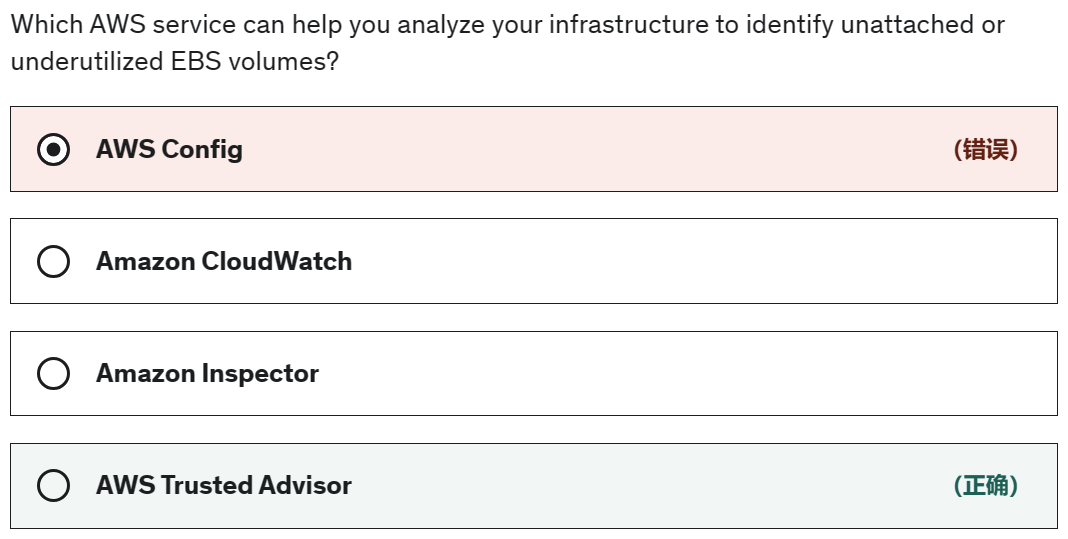Click the red "(错误)" incorrect marker
Viewport: 1068px width, 539px height.
pyautogui.click(x=985, y=150)
